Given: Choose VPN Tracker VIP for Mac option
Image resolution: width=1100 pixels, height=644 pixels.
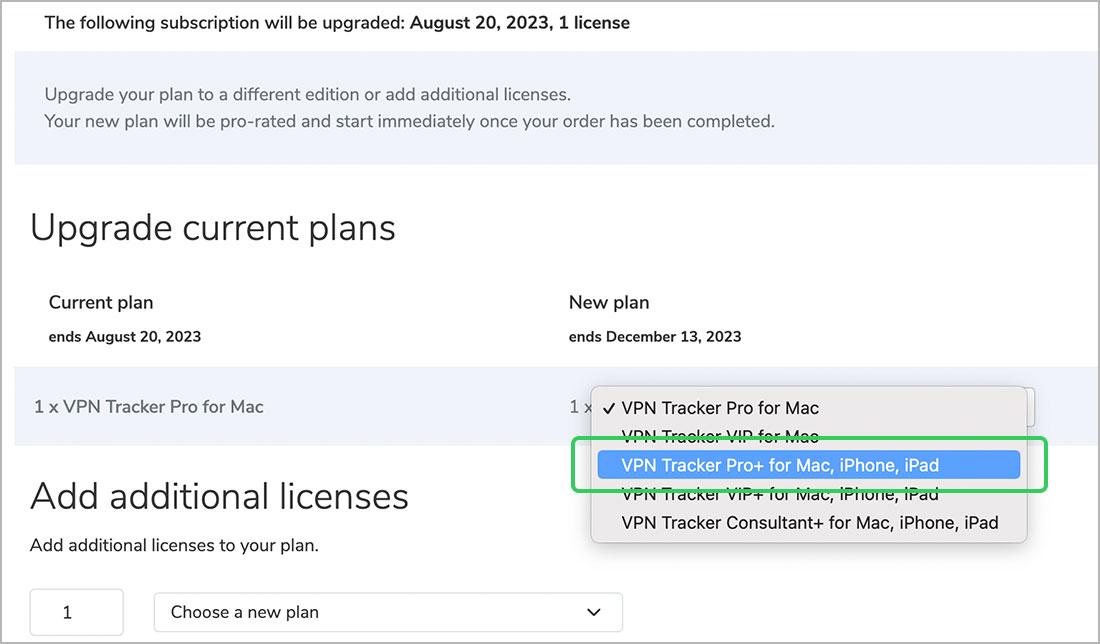Looking at the screenshot, I should pyautogui.click(x=720, y=437).
